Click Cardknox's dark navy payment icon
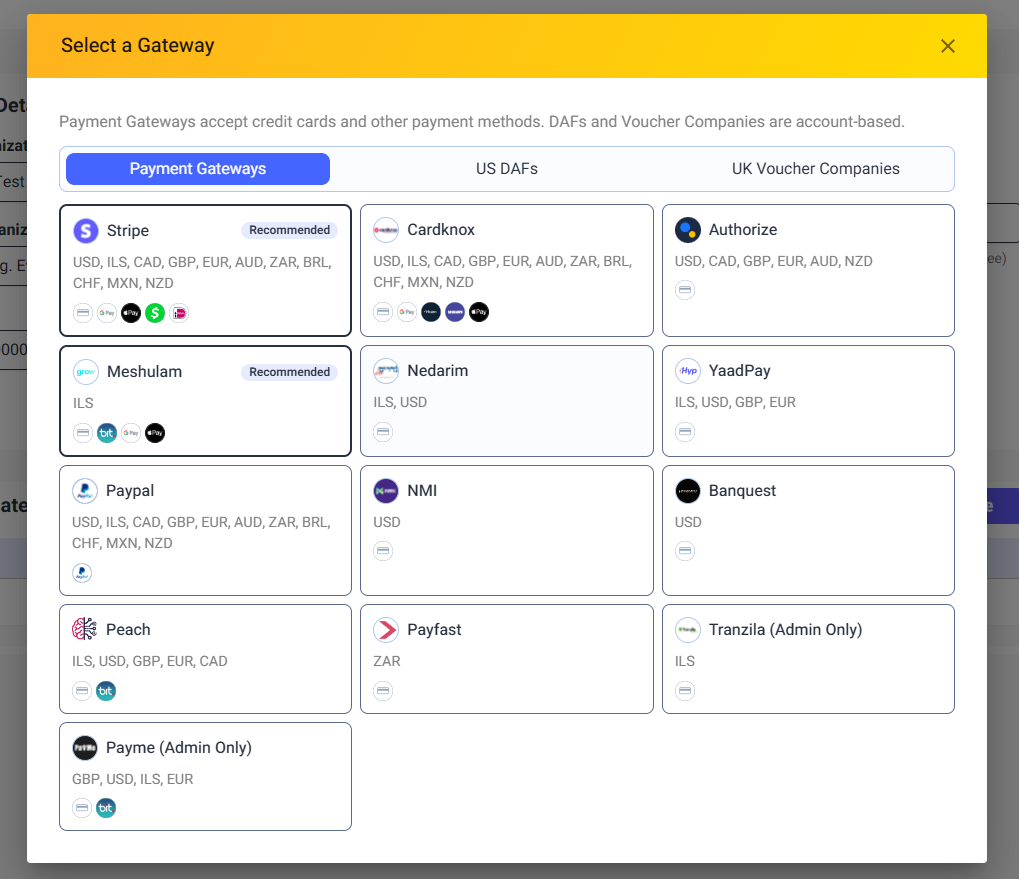Screen dimensions: 1019x879 pyautogui.click(x=431, y=312)
